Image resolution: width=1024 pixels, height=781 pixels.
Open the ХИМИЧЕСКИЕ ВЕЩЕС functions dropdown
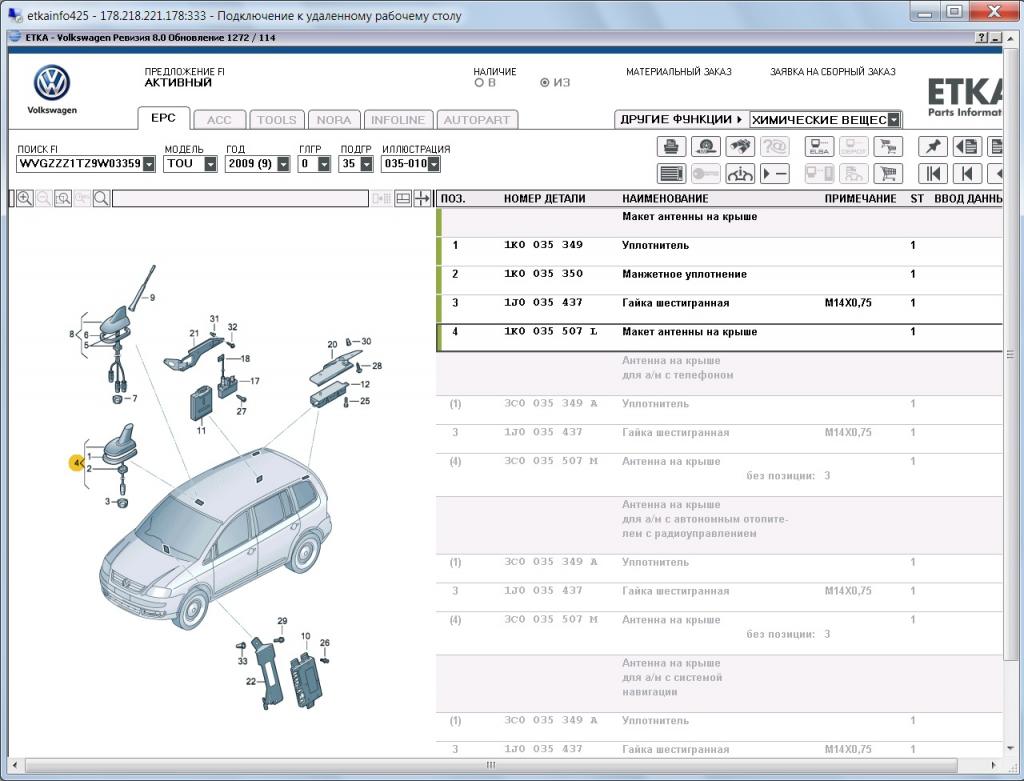(x=894, y=120)
